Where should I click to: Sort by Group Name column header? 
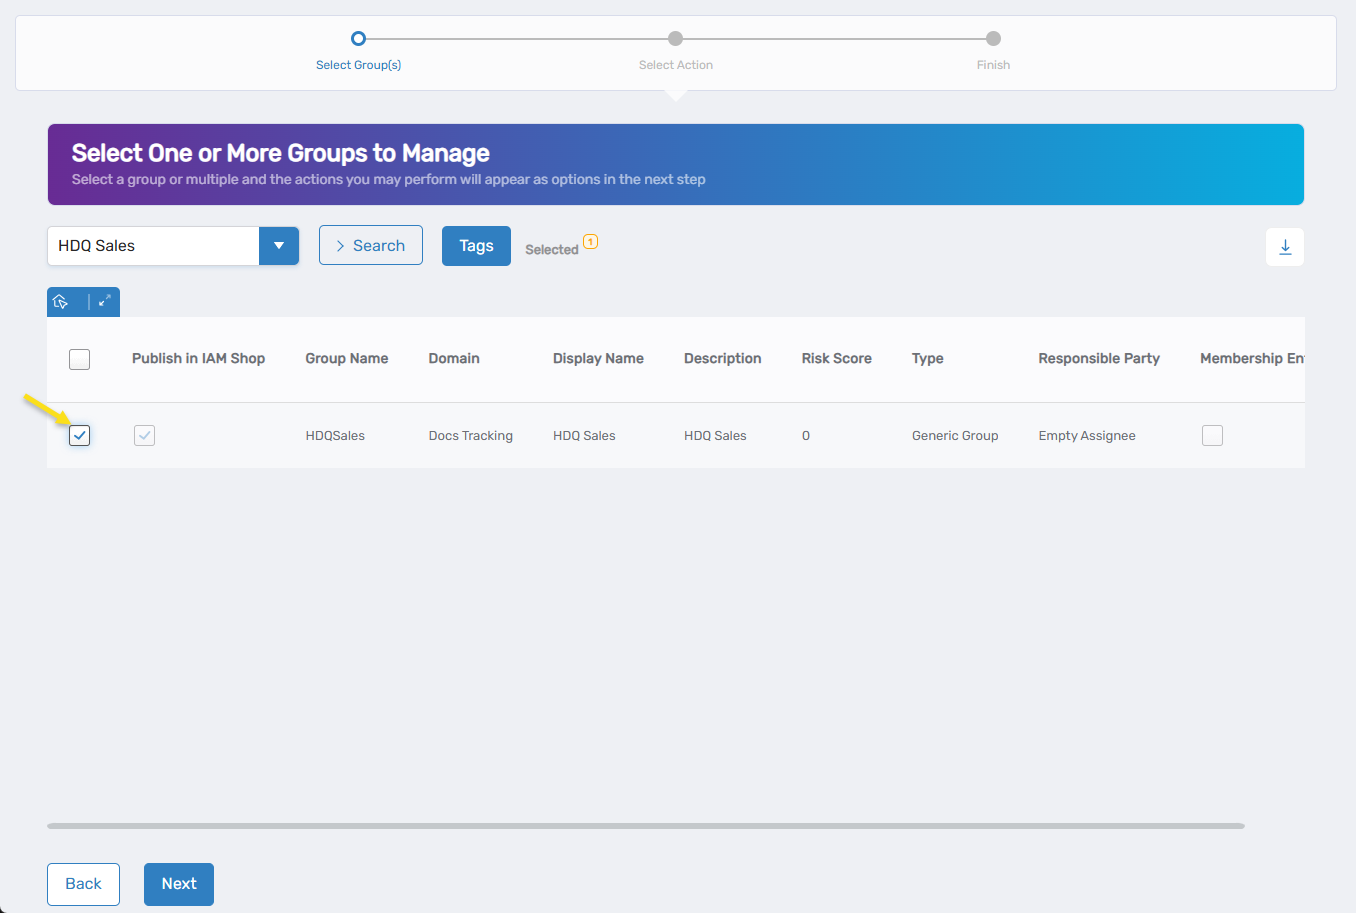[346, 359]
